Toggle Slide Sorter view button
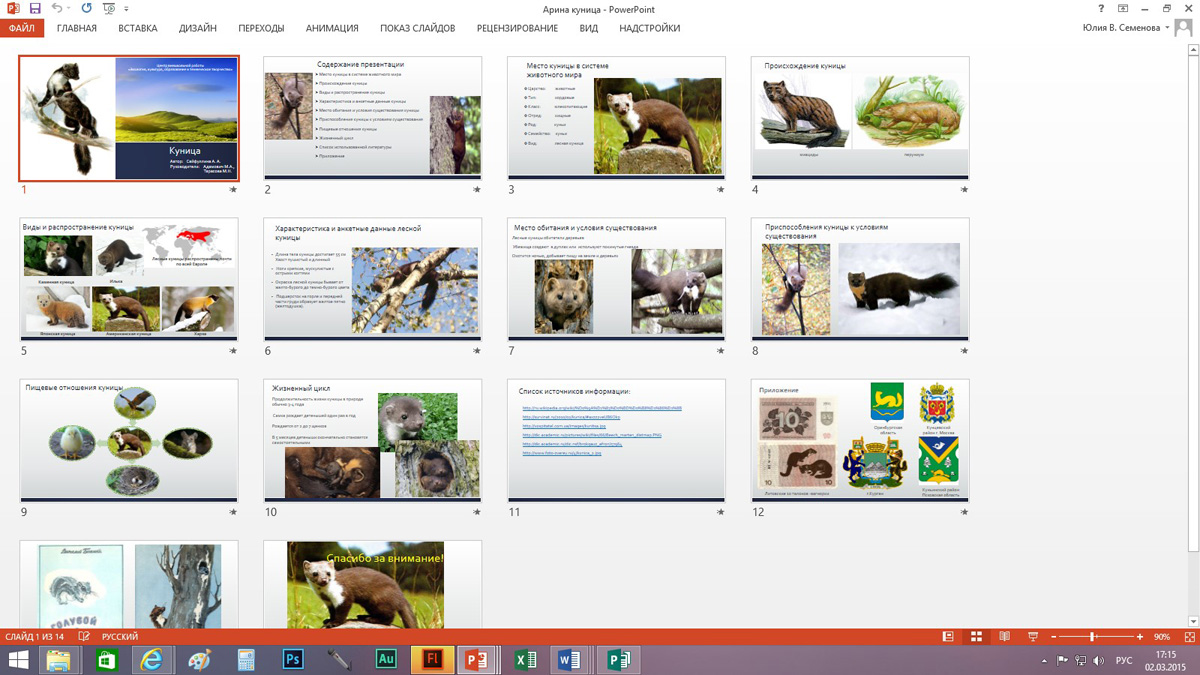1200x675 pixels. (976, 637)
